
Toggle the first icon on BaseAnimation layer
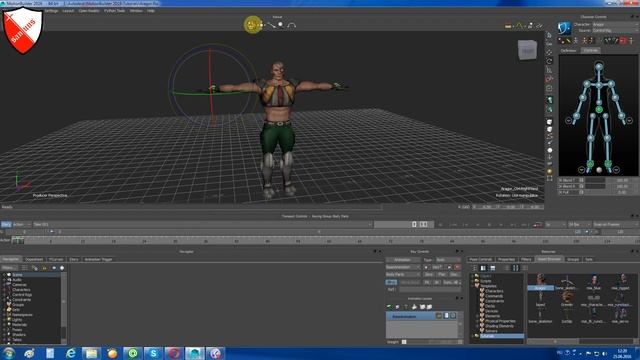439,316
